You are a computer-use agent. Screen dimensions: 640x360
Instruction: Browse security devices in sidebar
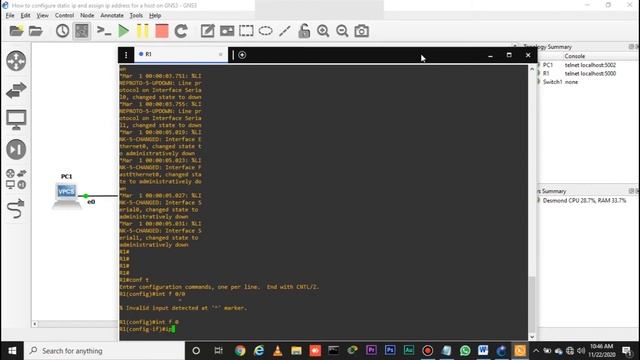coord(16,149)
